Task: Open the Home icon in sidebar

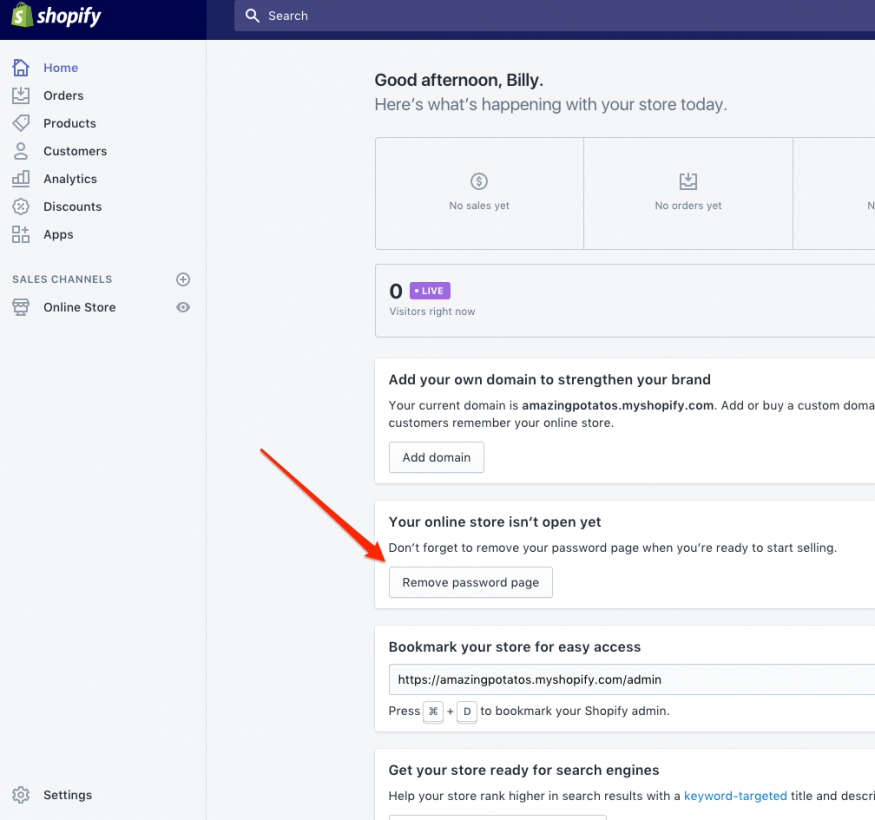Action: pyautogui.click(x=21, y=68)
